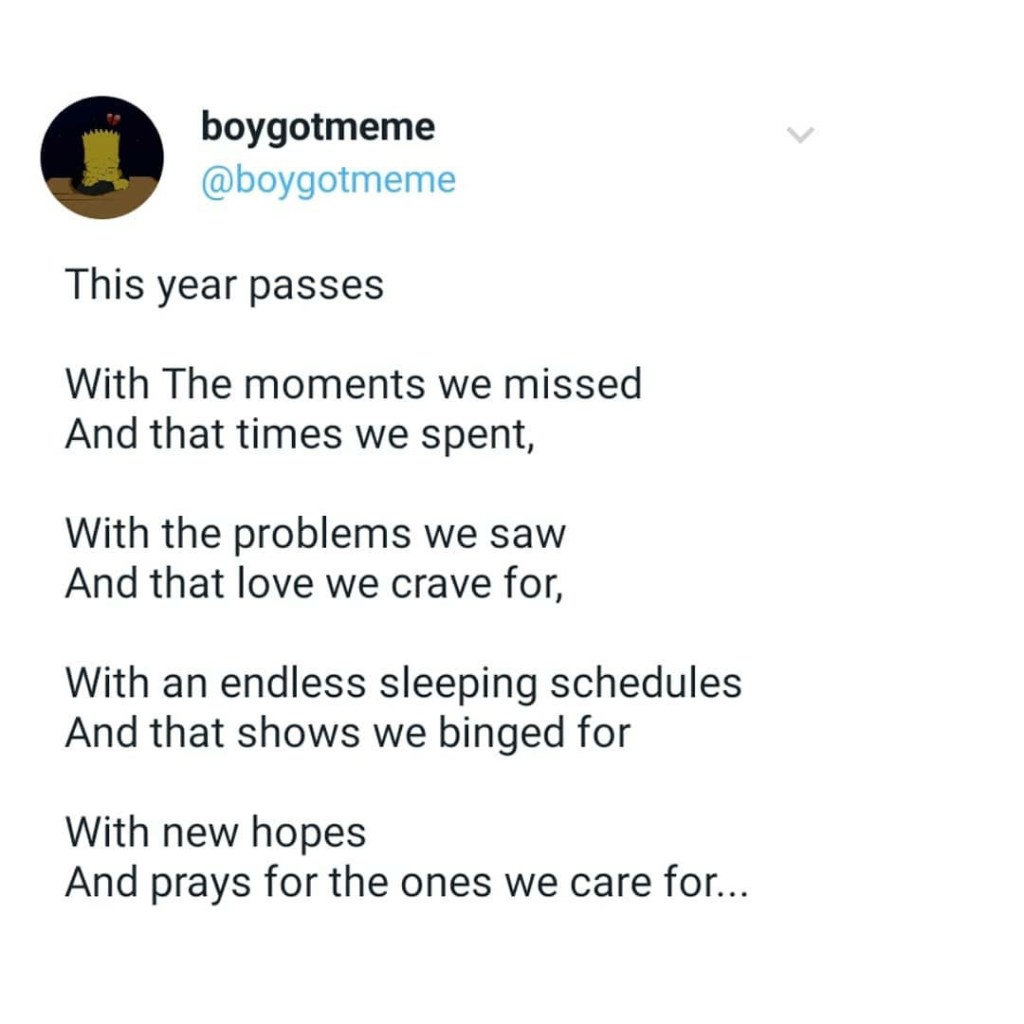
Task: Tap the line "And that shows we binged for"
Action: pyautogui.click(x=347, y=733)
